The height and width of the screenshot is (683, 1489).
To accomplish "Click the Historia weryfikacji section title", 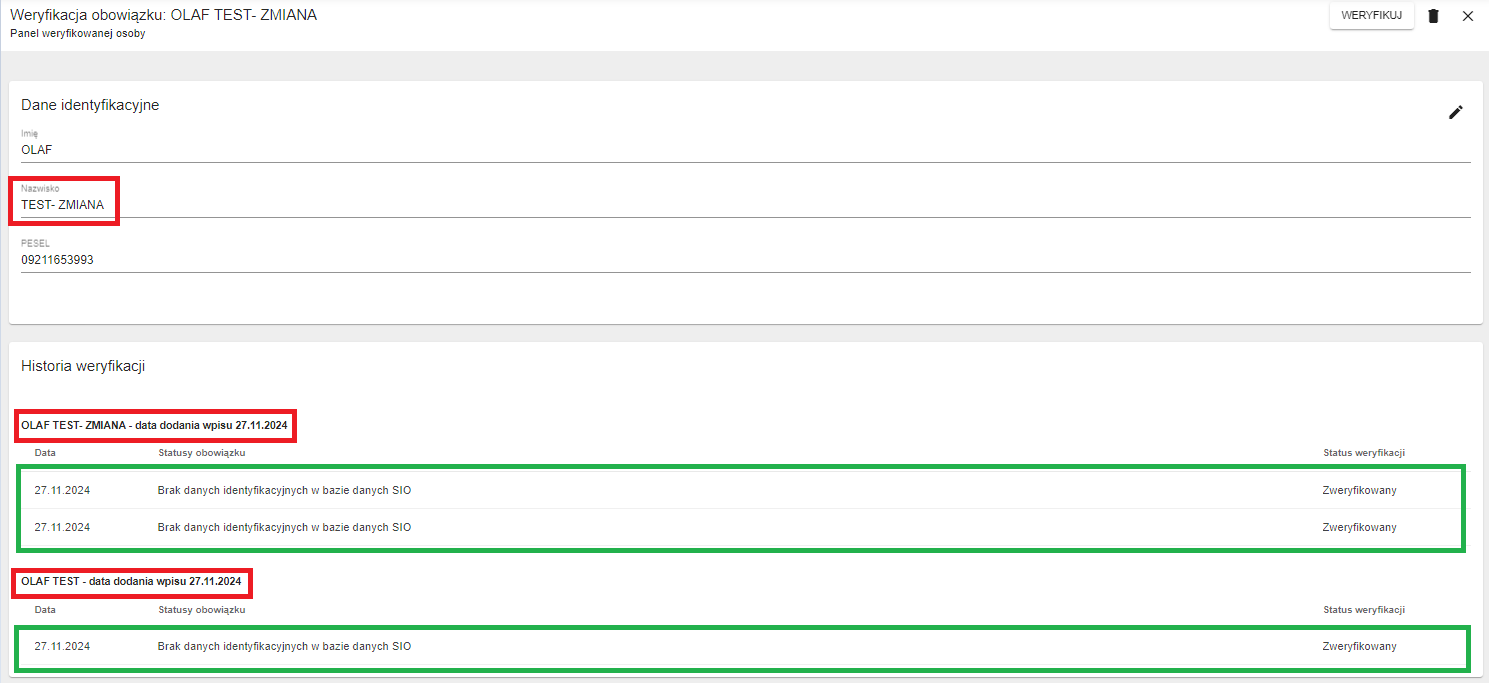I will tap(83, 366).
